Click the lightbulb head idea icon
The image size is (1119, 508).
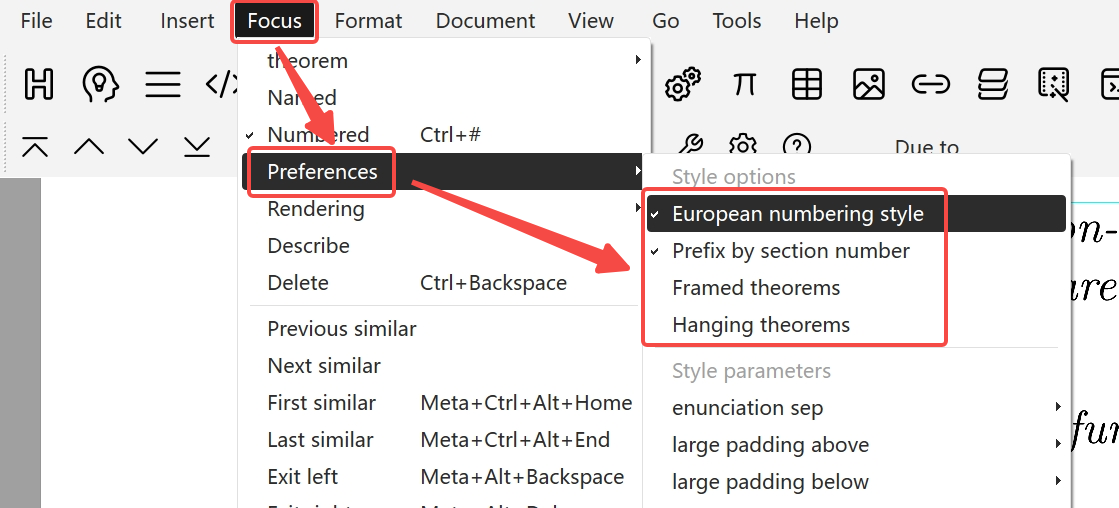pyautogui.click(x=100, y=84)
